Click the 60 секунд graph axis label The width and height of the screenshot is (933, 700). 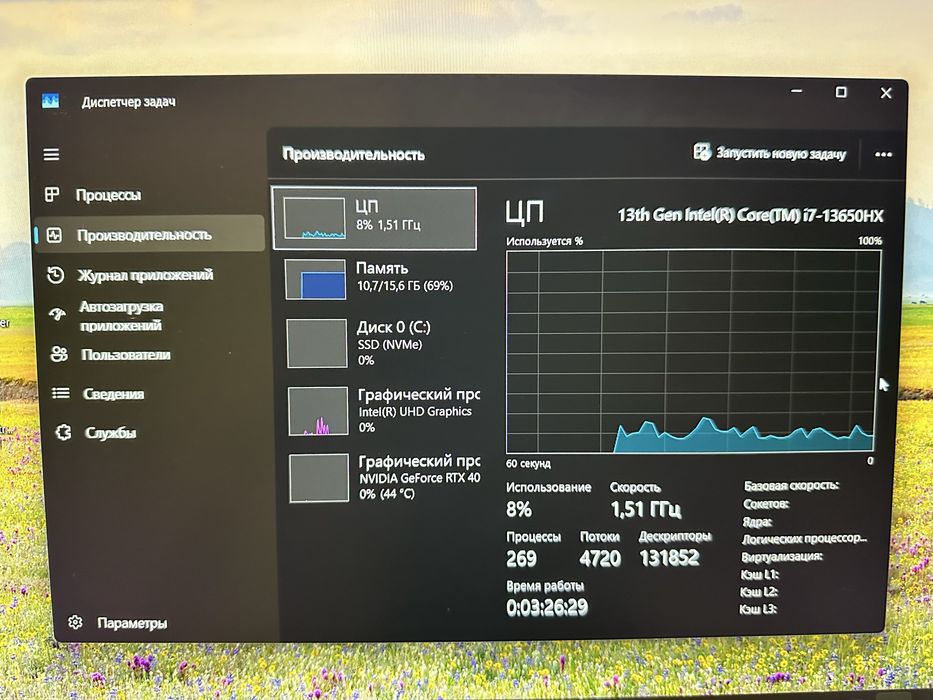coord(528,463)
